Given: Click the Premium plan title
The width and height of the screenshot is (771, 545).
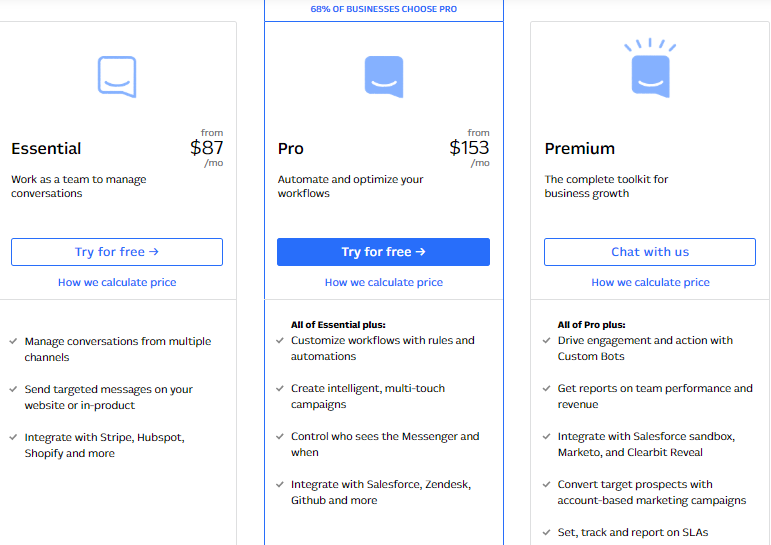Looking at the screenshot, I should pyautogui.click(x=580, y=149).
